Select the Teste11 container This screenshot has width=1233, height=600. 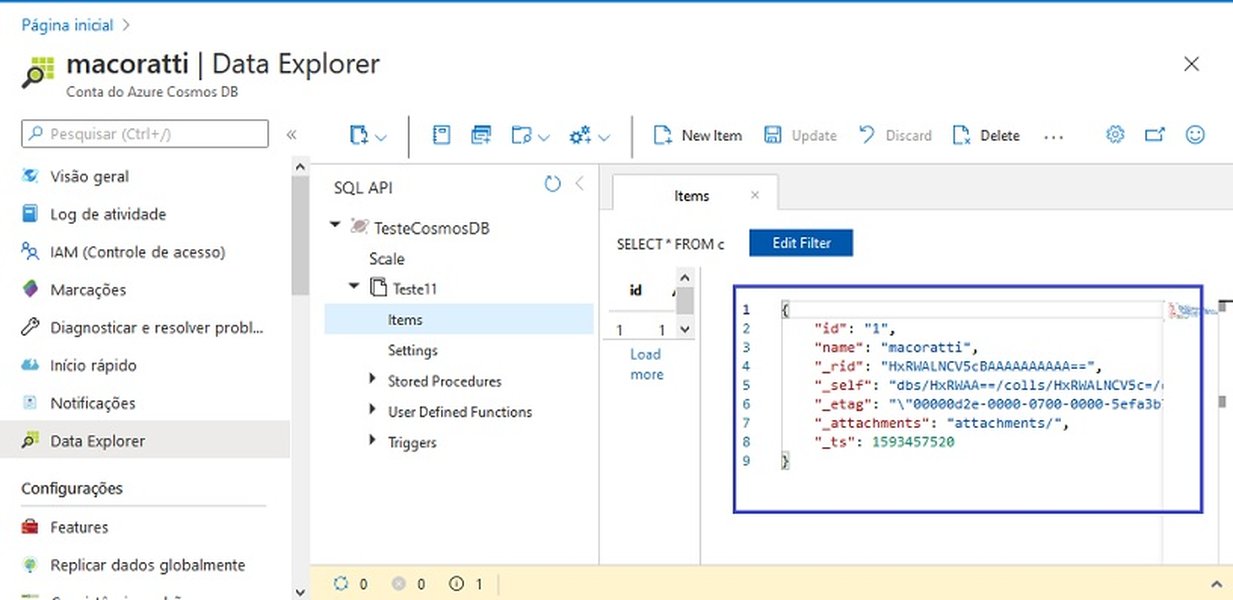[415, 289]
